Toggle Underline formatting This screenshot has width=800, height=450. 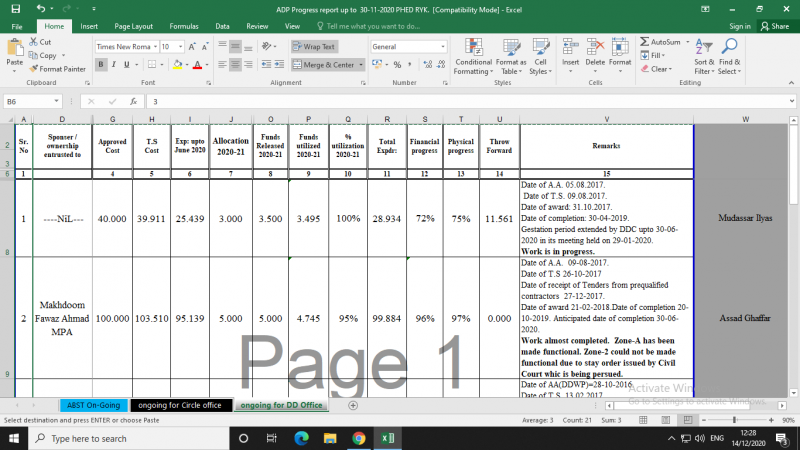point(127,65)
